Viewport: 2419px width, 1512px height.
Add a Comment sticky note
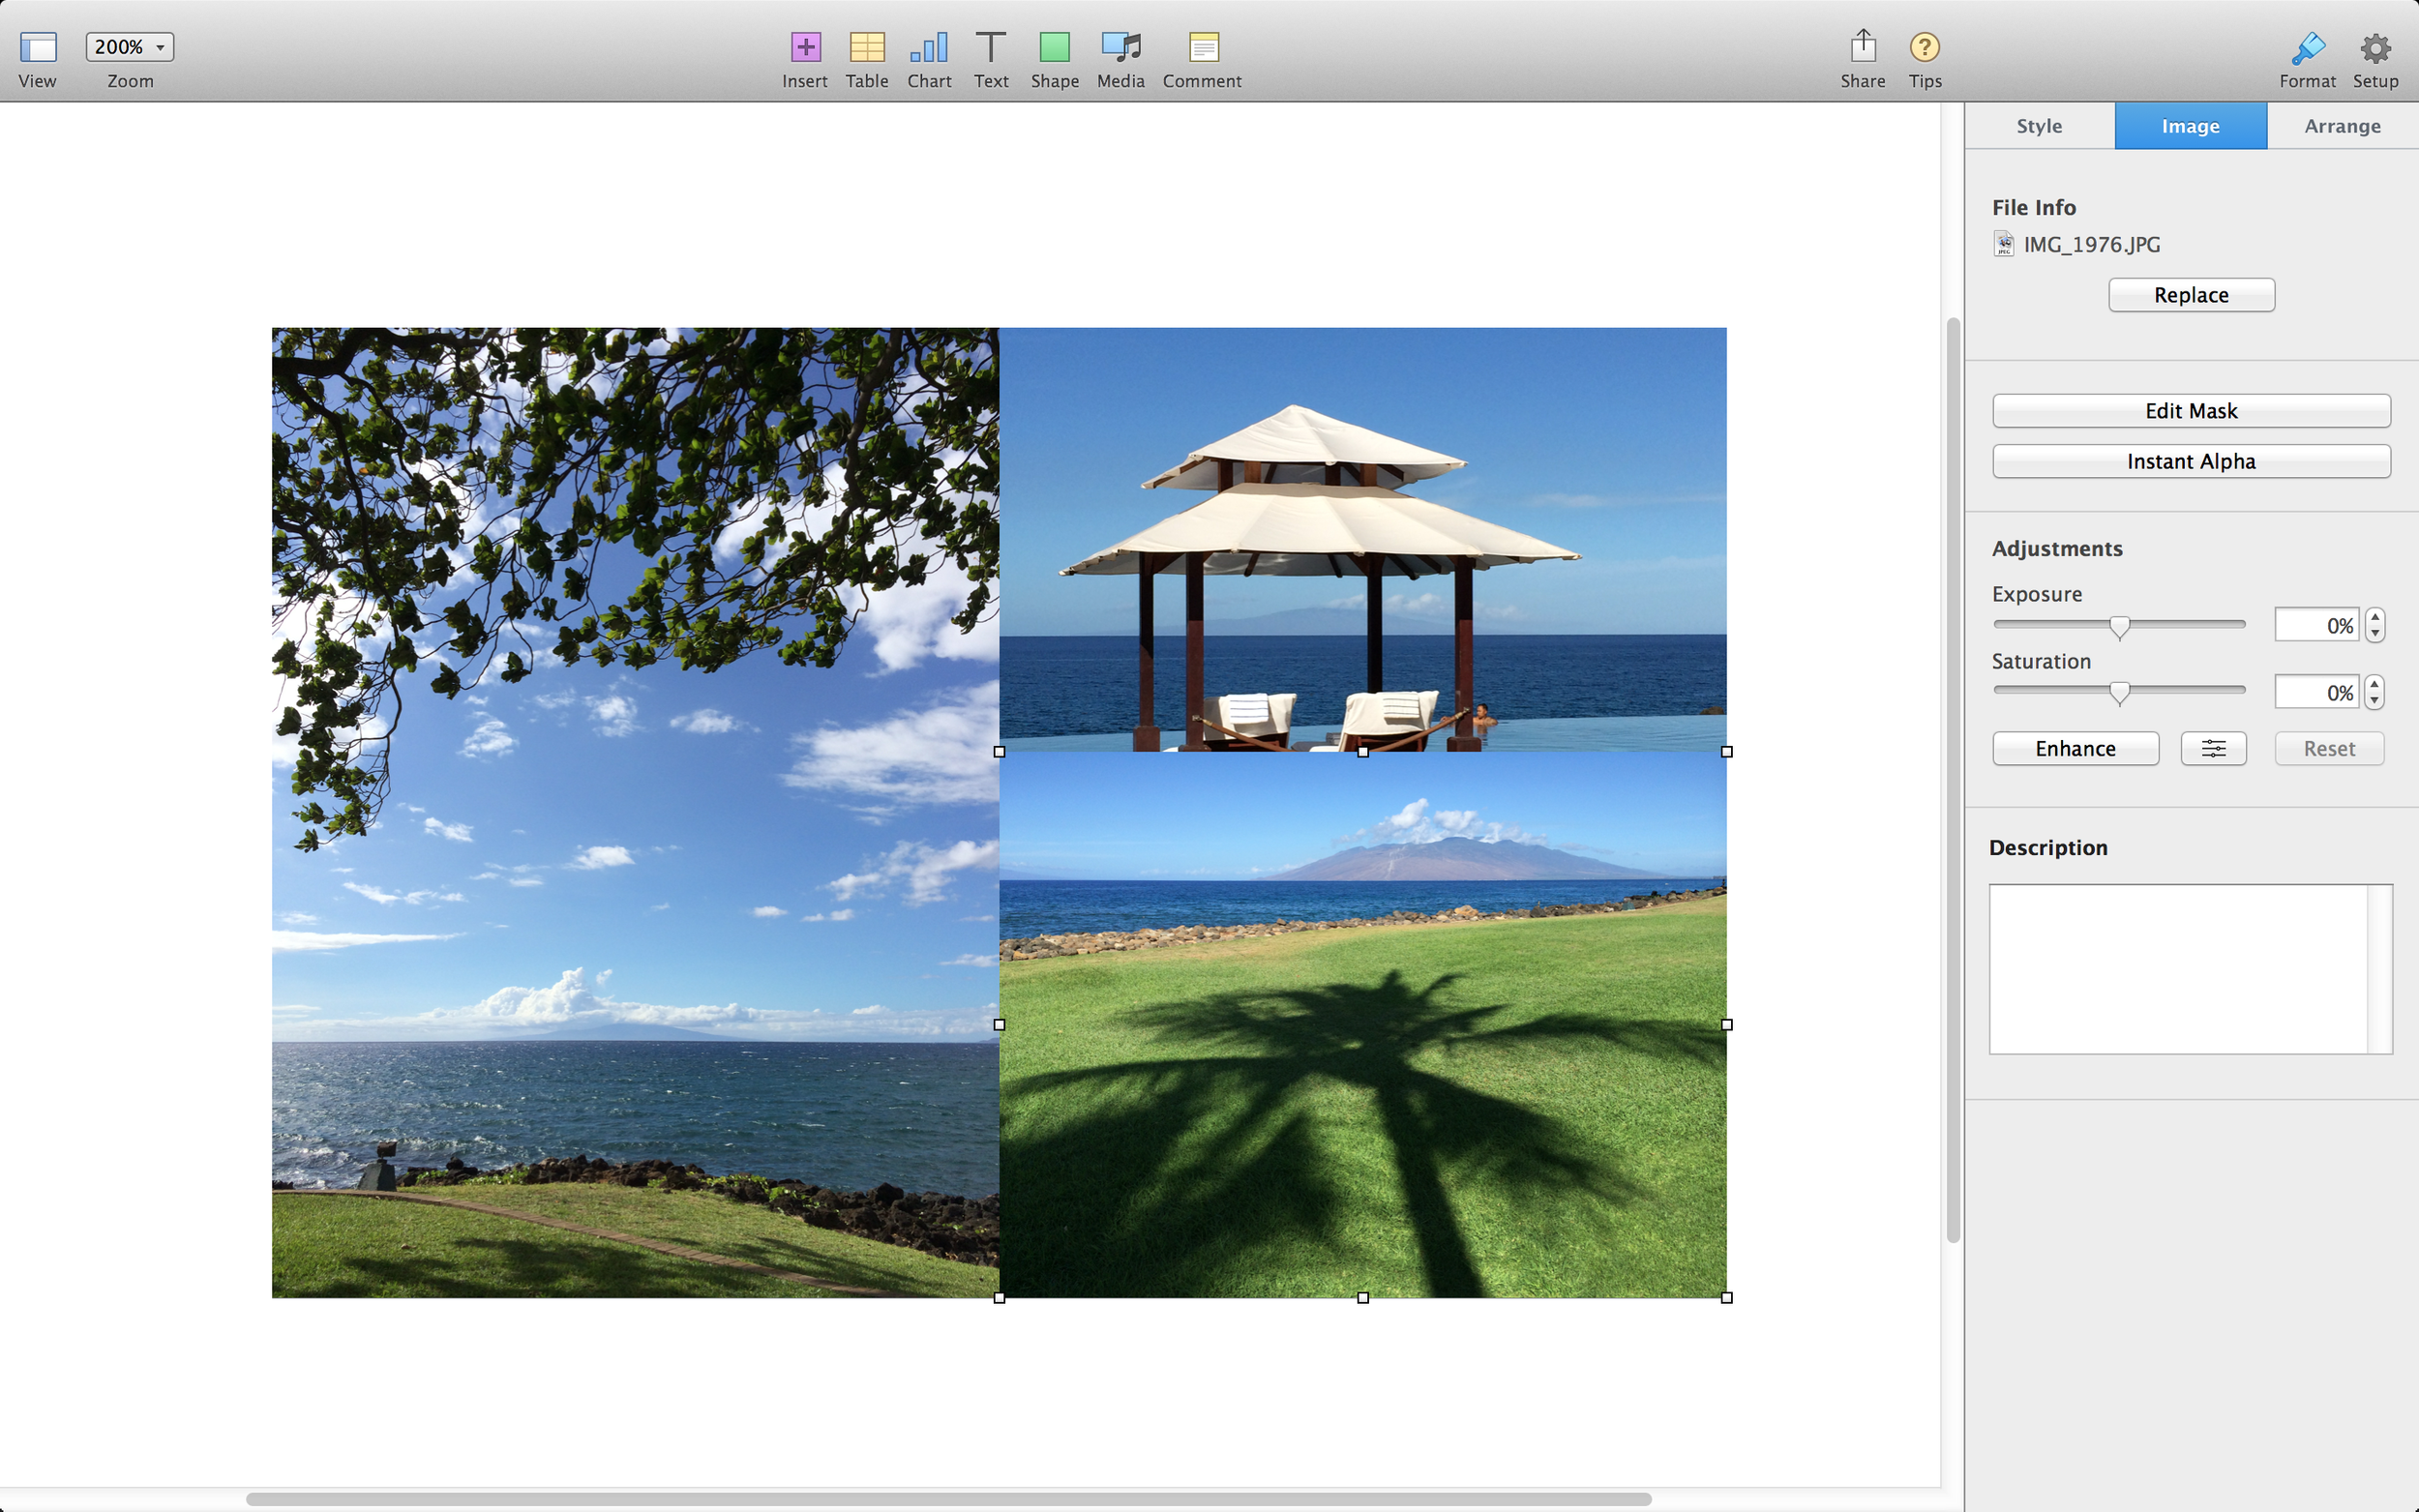pyautogui.click(x=1203, y=47)
